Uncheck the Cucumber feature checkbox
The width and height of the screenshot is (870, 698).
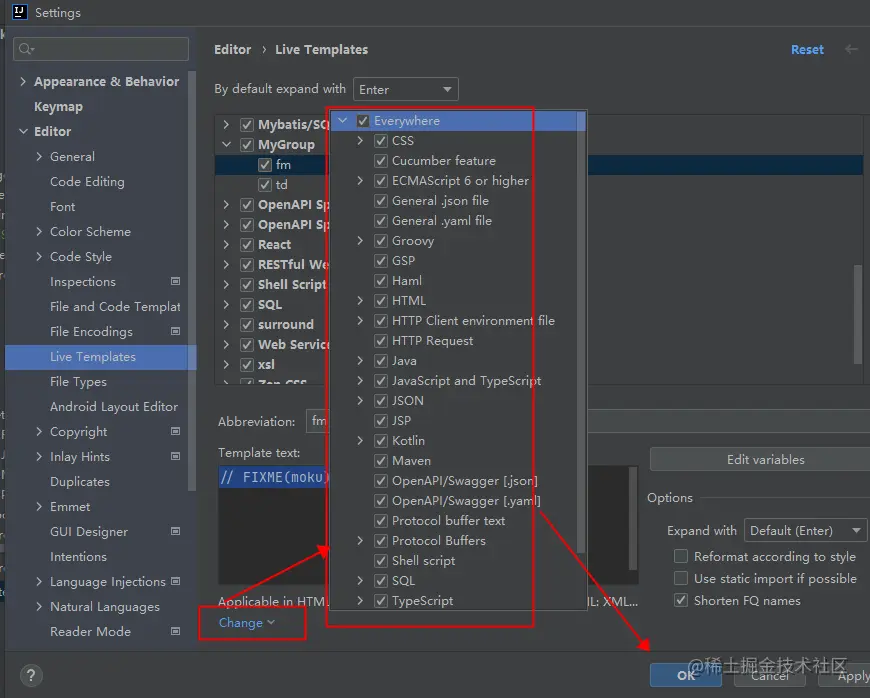tap(381, 160)
